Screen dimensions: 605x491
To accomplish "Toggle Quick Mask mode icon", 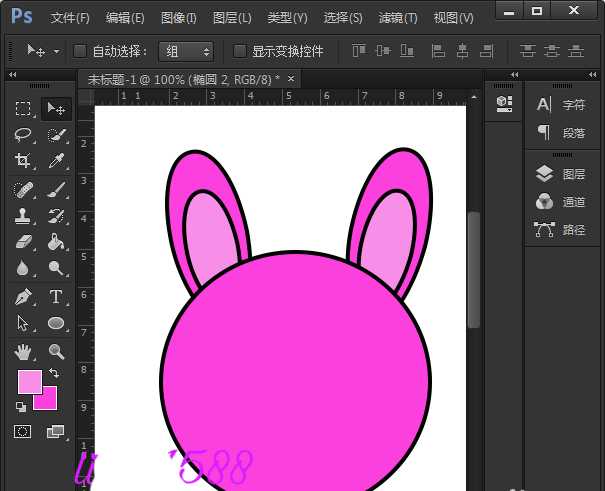I will (x=23, y=432).
